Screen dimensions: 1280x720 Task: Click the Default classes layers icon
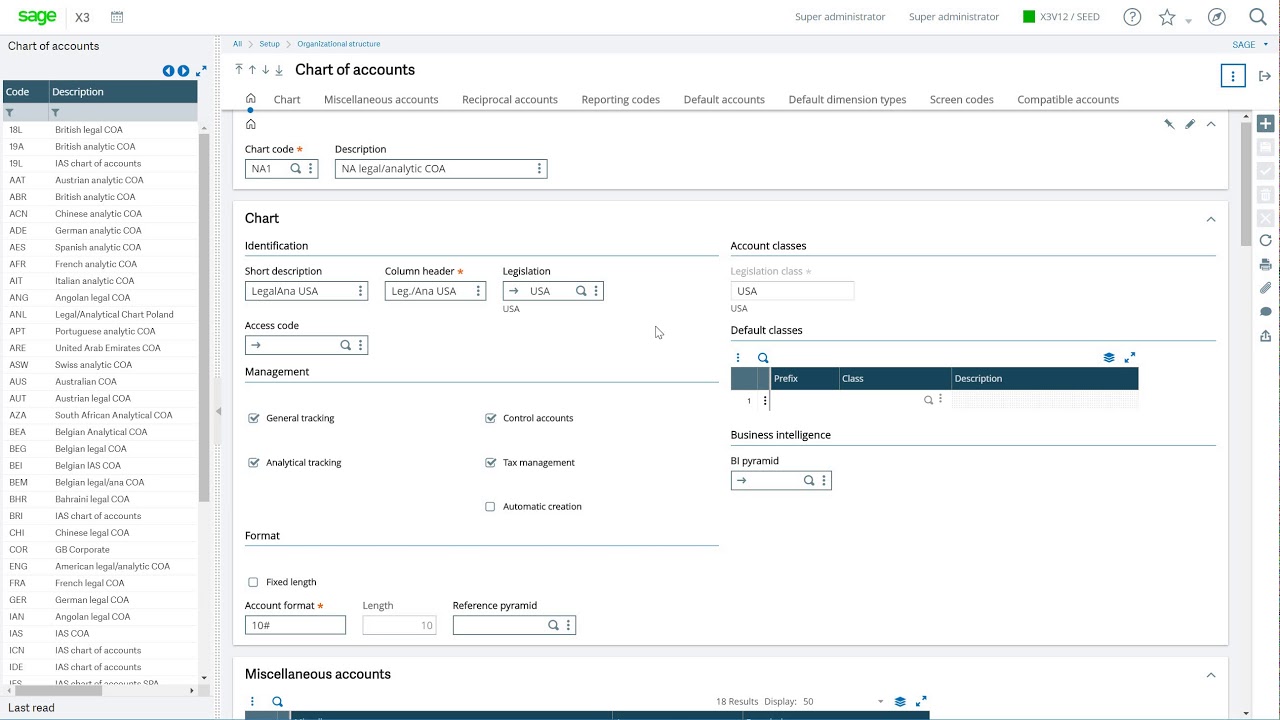(1109, 357)
